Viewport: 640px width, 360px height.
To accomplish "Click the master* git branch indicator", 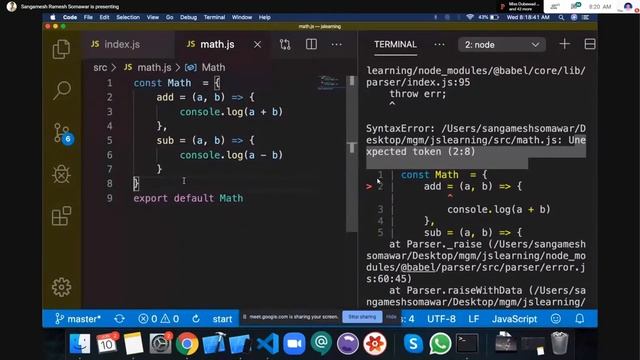I will (78, 319).
